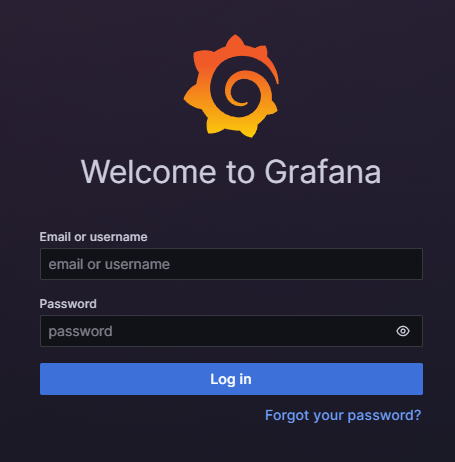
Task: Toggle password visibility with eye icon
Action: (x=403, y=331)
